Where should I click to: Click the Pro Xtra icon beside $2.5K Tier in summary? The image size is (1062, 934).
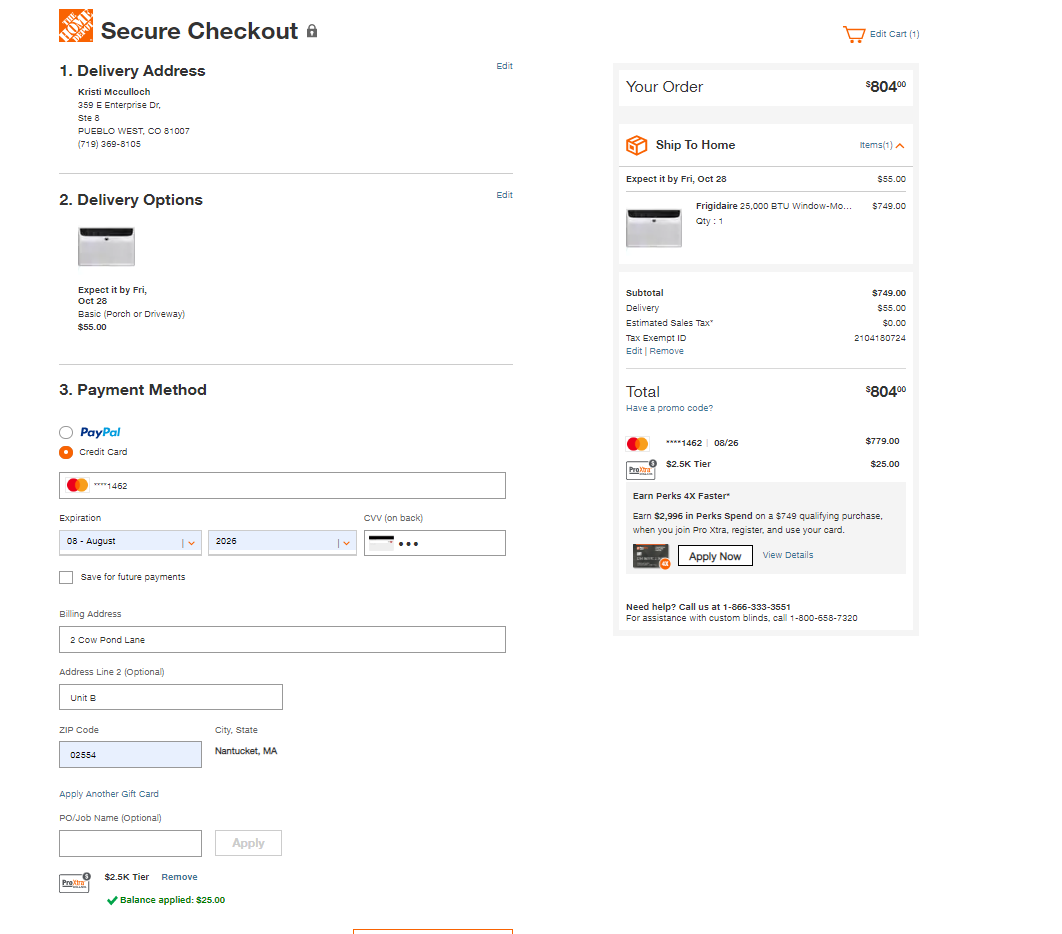click(641, 469)
